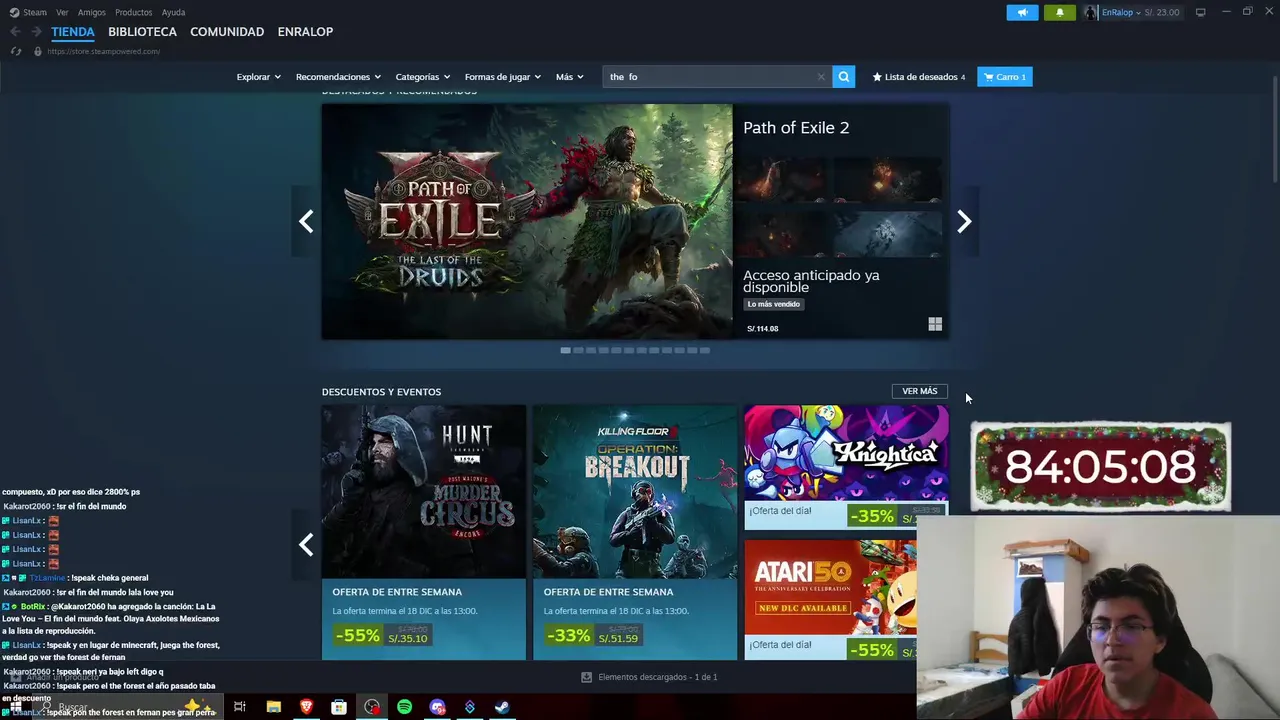The image size is (1280, 720).
Task: Open the Productos menu
Action: [x=134, y=12]
